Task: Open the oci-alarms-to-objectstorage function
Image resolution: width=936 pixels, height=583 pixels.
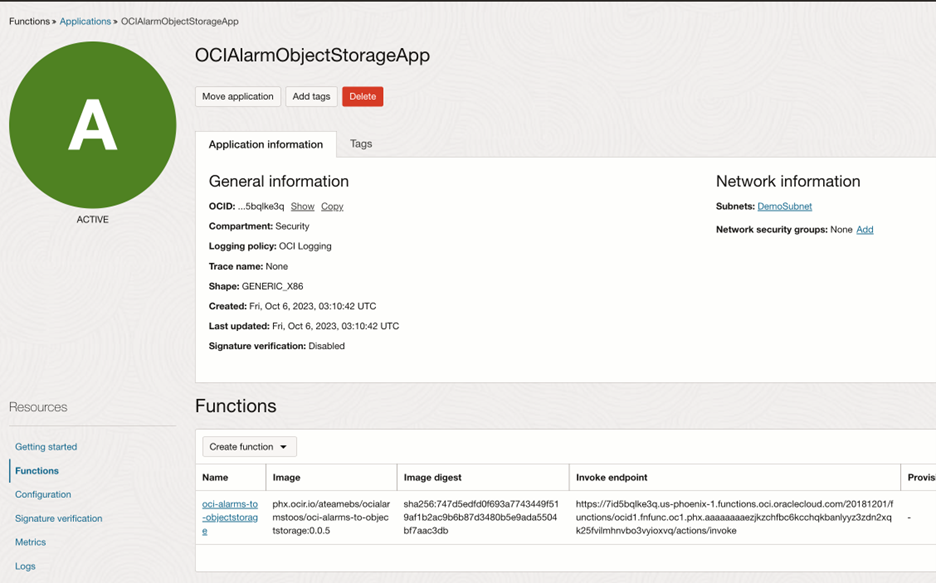Action: [x=230, y=516]
